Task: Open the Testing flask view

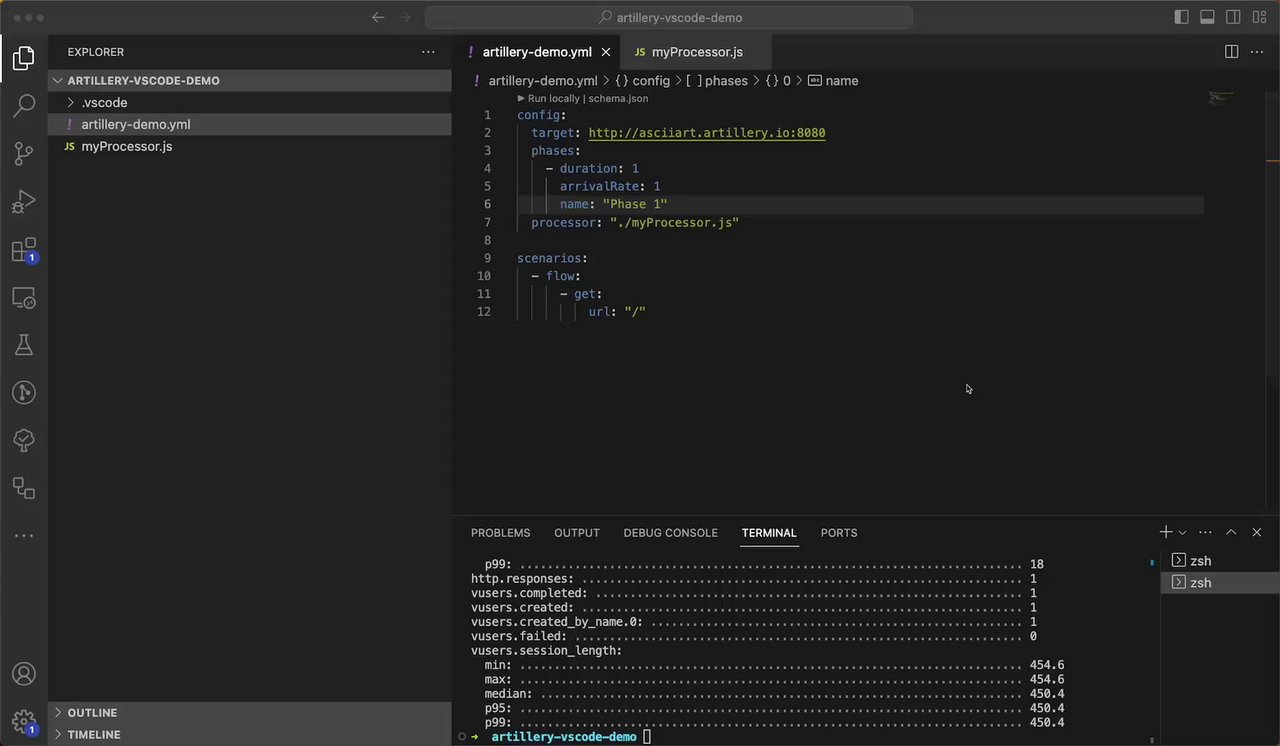Action: [x=24, y=345]
